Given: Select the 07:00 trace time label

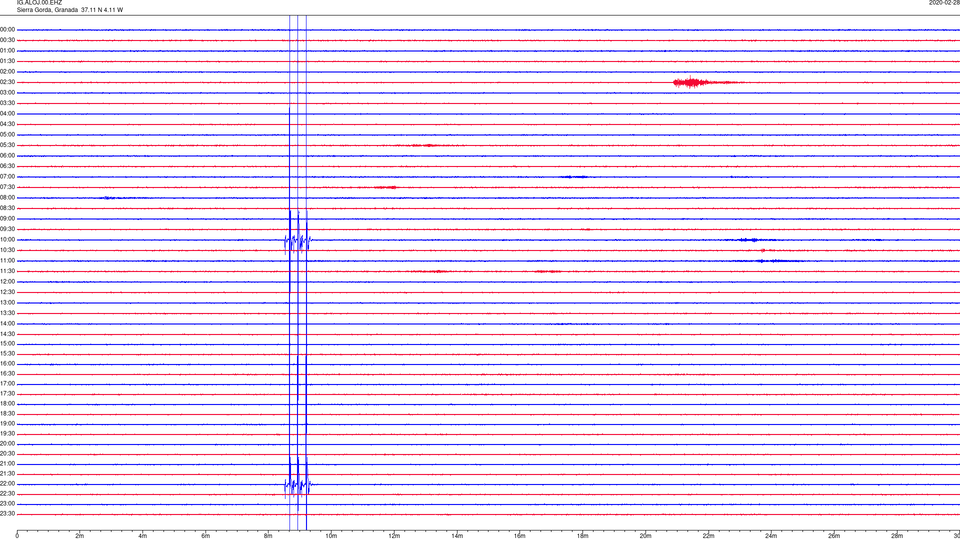Looking at the screenshot, I should point(7,176).
